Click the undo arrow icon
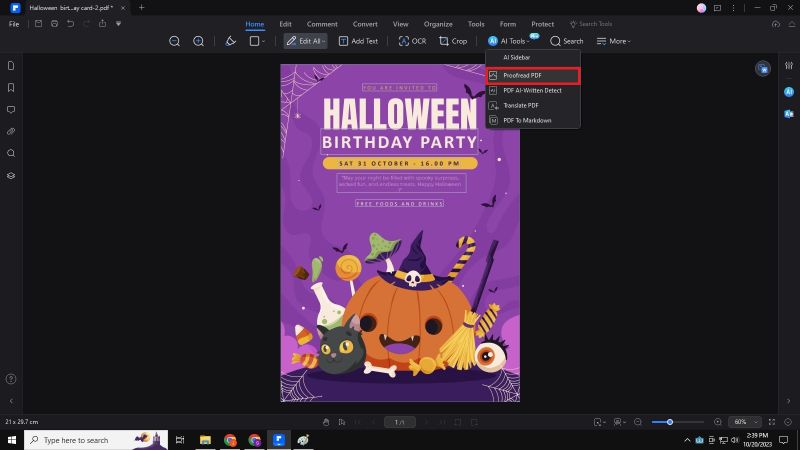The height and width of the screenshot is (450, 800). click(x=70, y=23)
